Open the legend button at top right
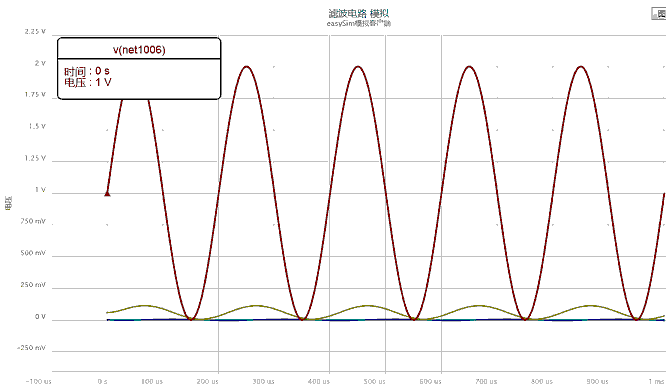The height and width of the screenshot is (391, 666). click(659, 14)
